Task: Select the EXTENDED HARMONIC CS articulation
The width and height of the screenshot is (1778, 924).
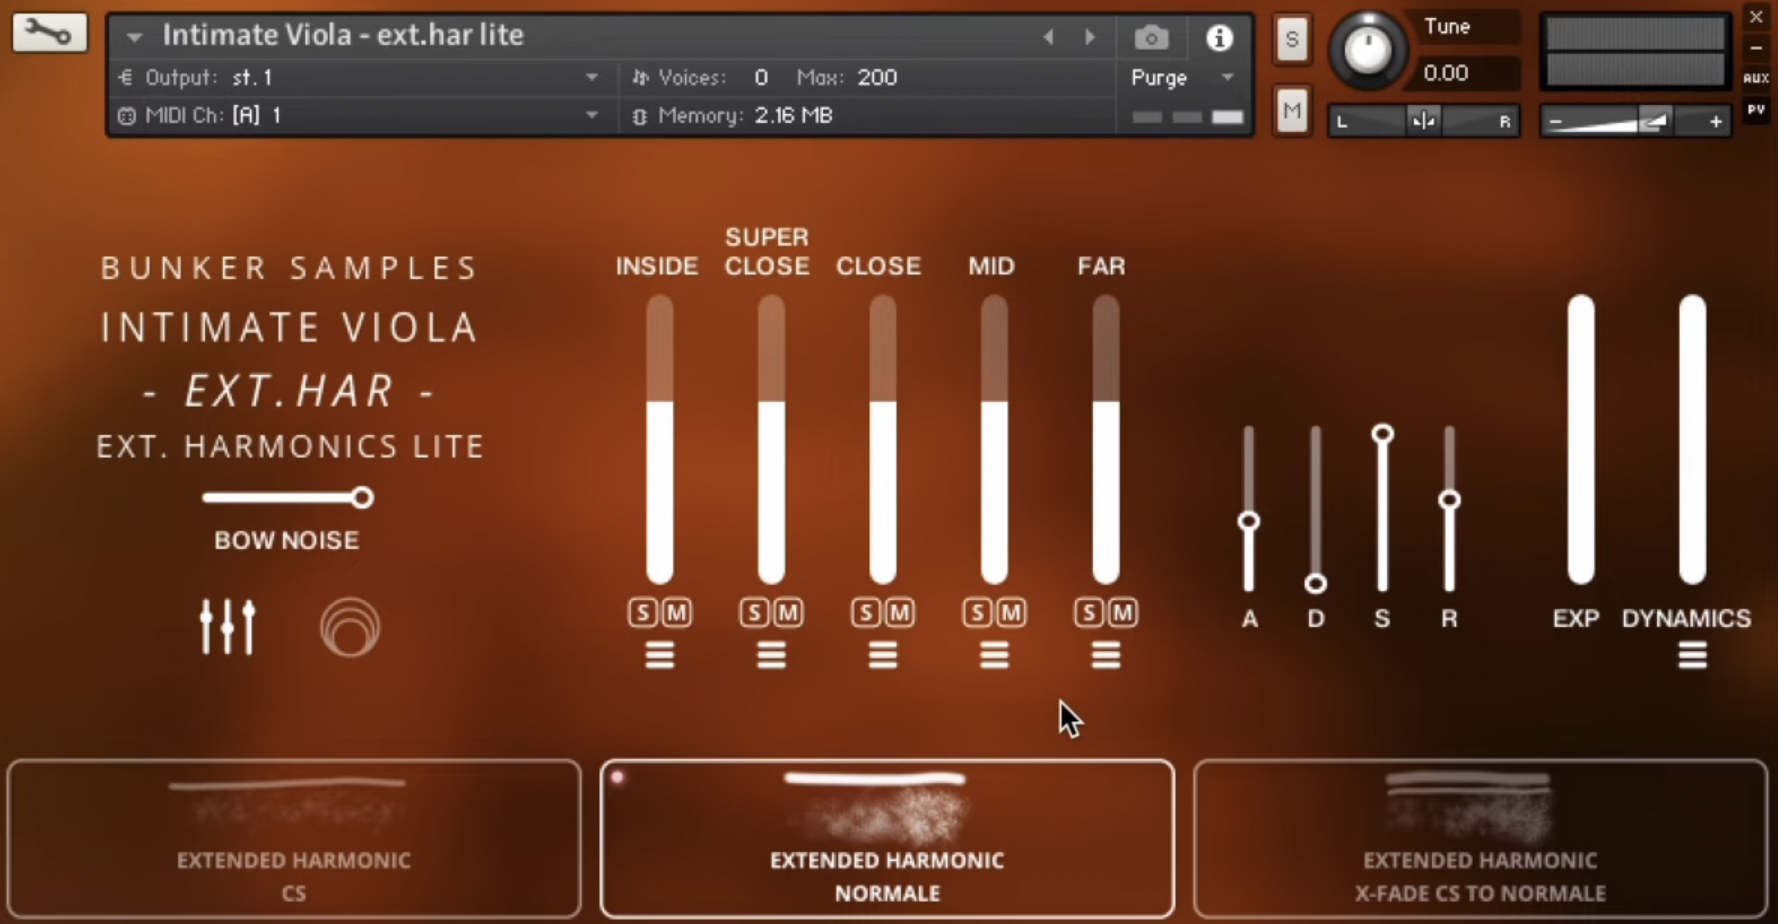Action: point(294,840)
